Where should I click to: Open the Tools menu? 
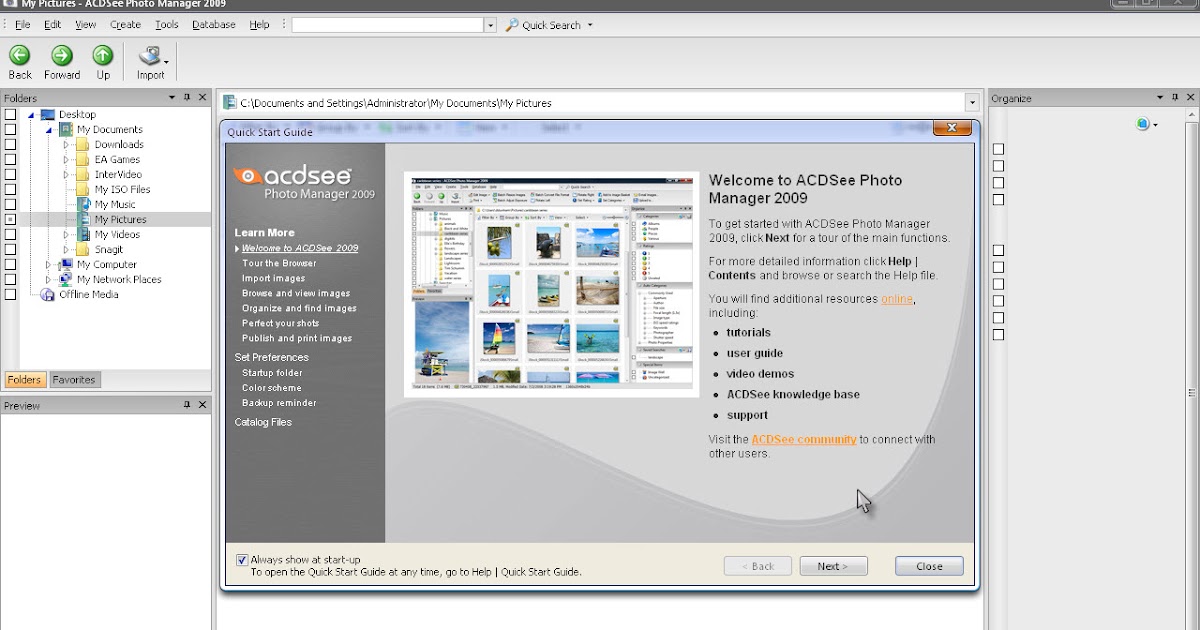pos(166,25)
